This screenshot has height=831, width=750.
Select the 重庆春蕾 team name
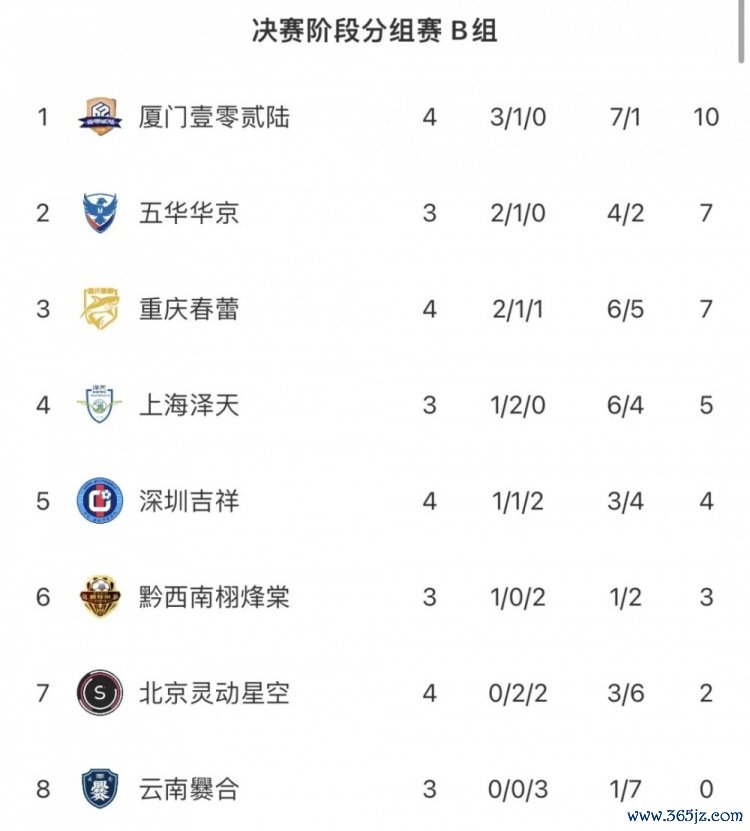(x=189, y=309)
